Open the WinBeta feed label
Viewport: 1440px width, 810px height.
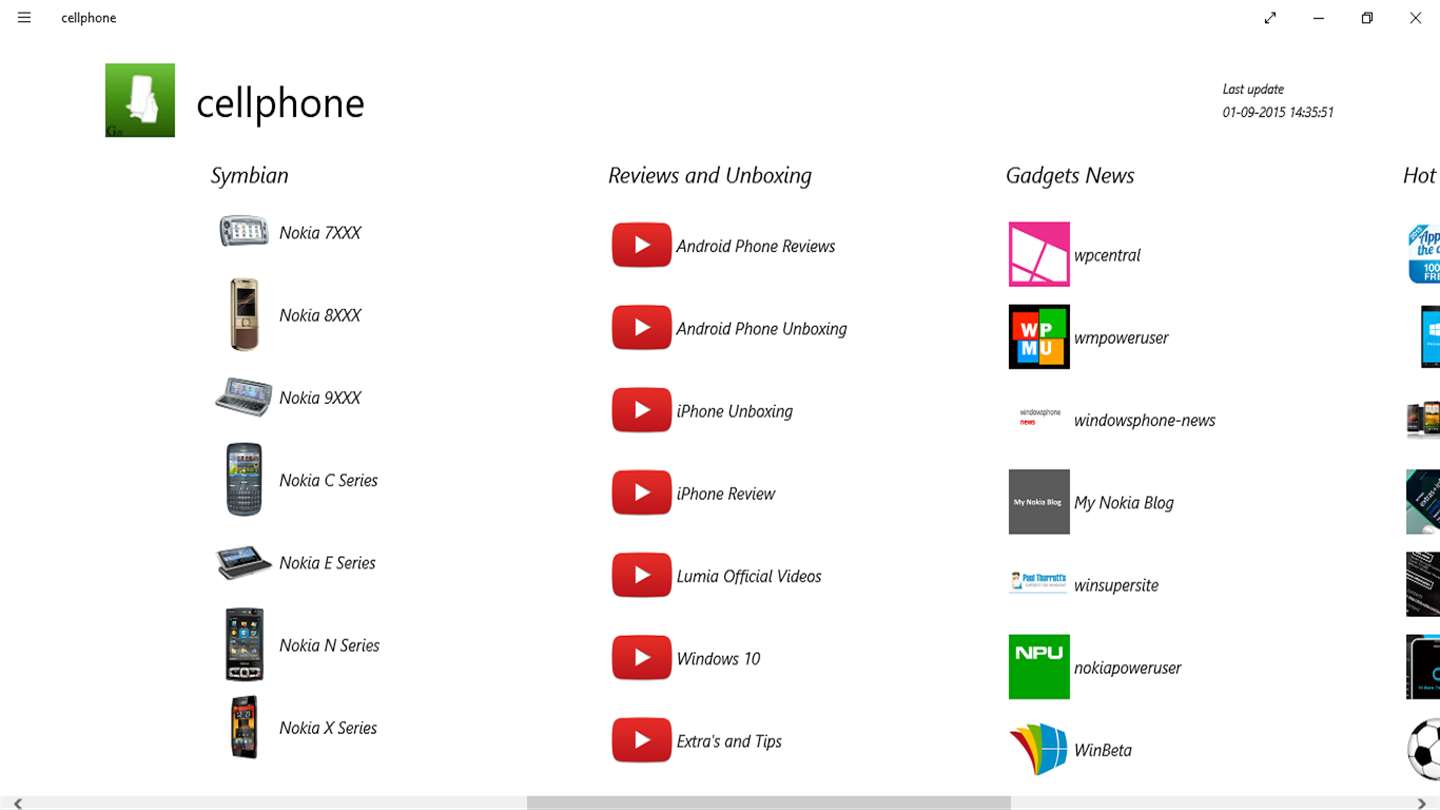coord(1102,750)
